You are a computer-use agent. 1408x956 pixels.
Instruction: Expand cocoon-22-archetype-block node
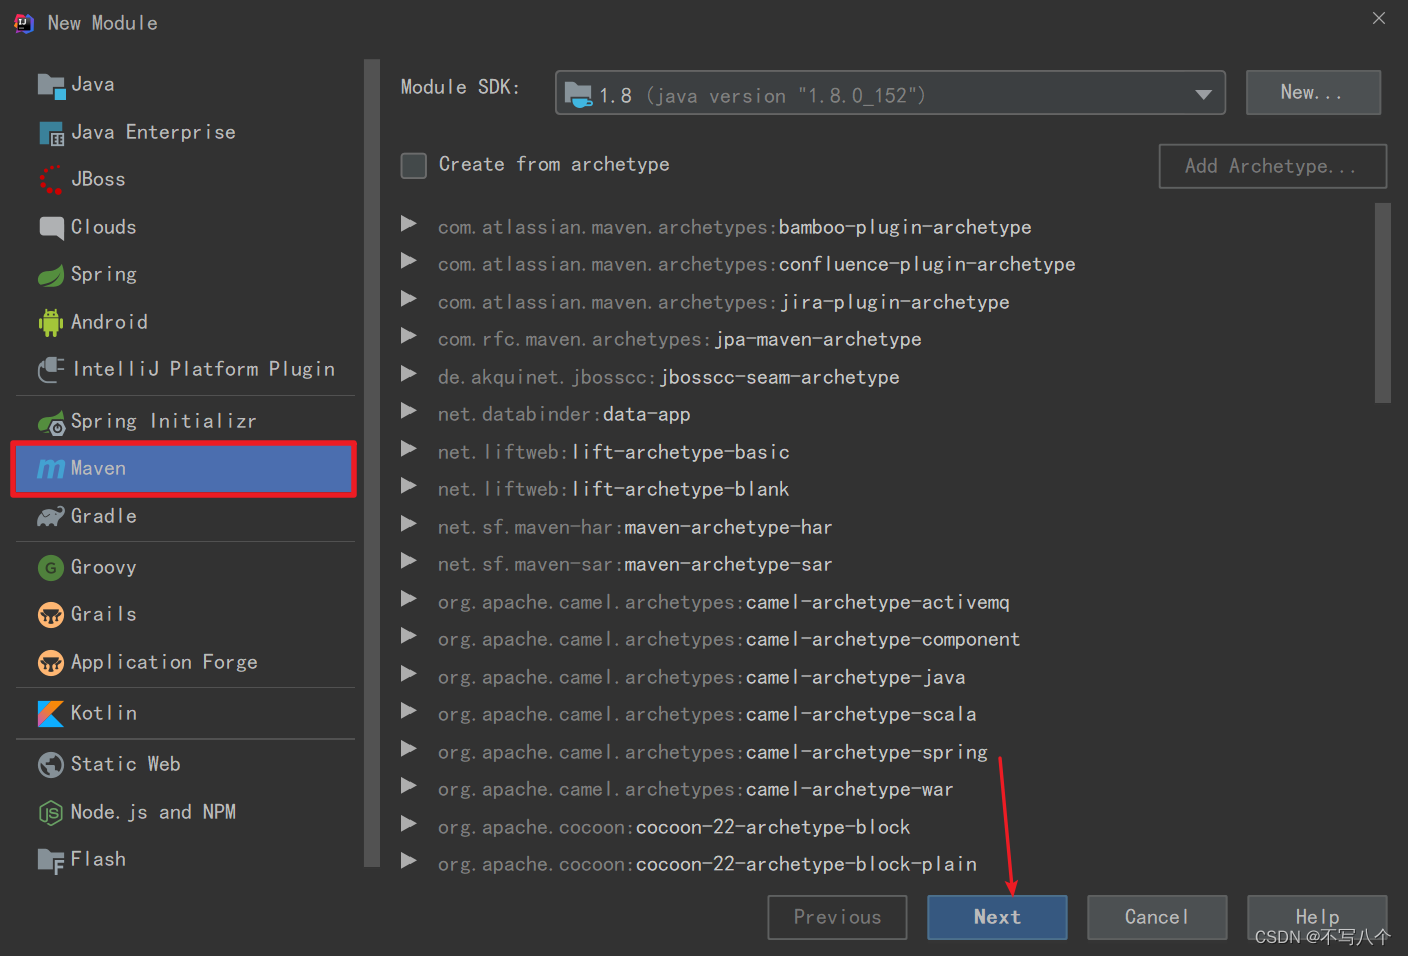tap(408, 823)
